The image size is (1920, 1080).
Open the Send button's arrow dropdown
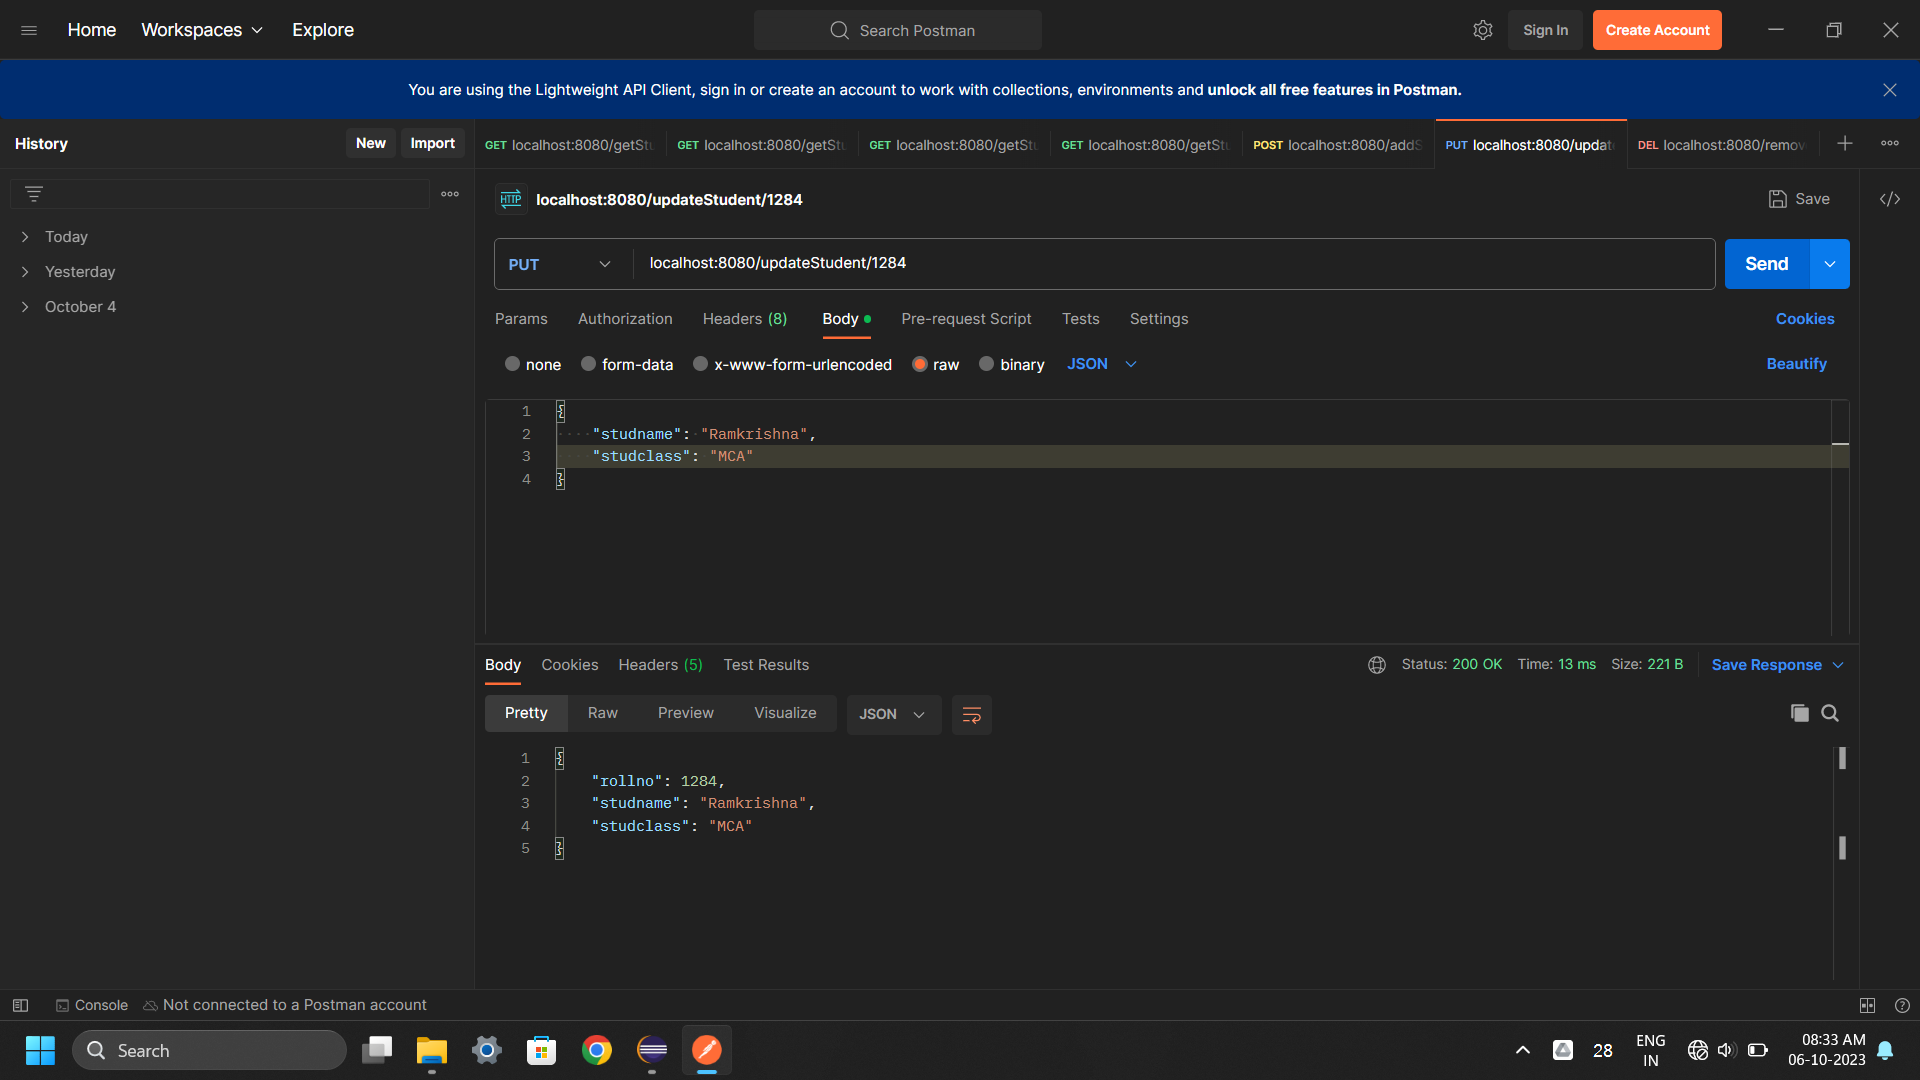(x=1830, y=264)
